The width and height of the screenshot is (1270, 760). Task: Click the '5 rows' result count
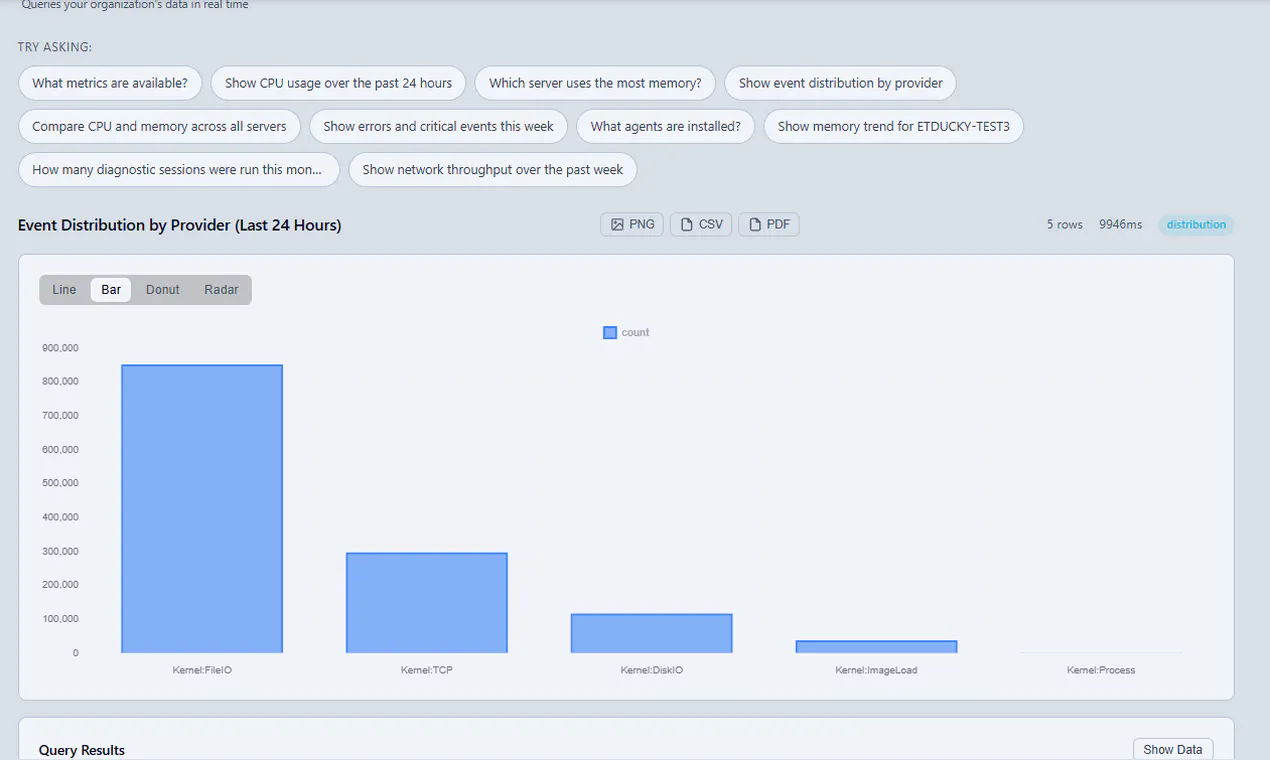pos(1065,225)
